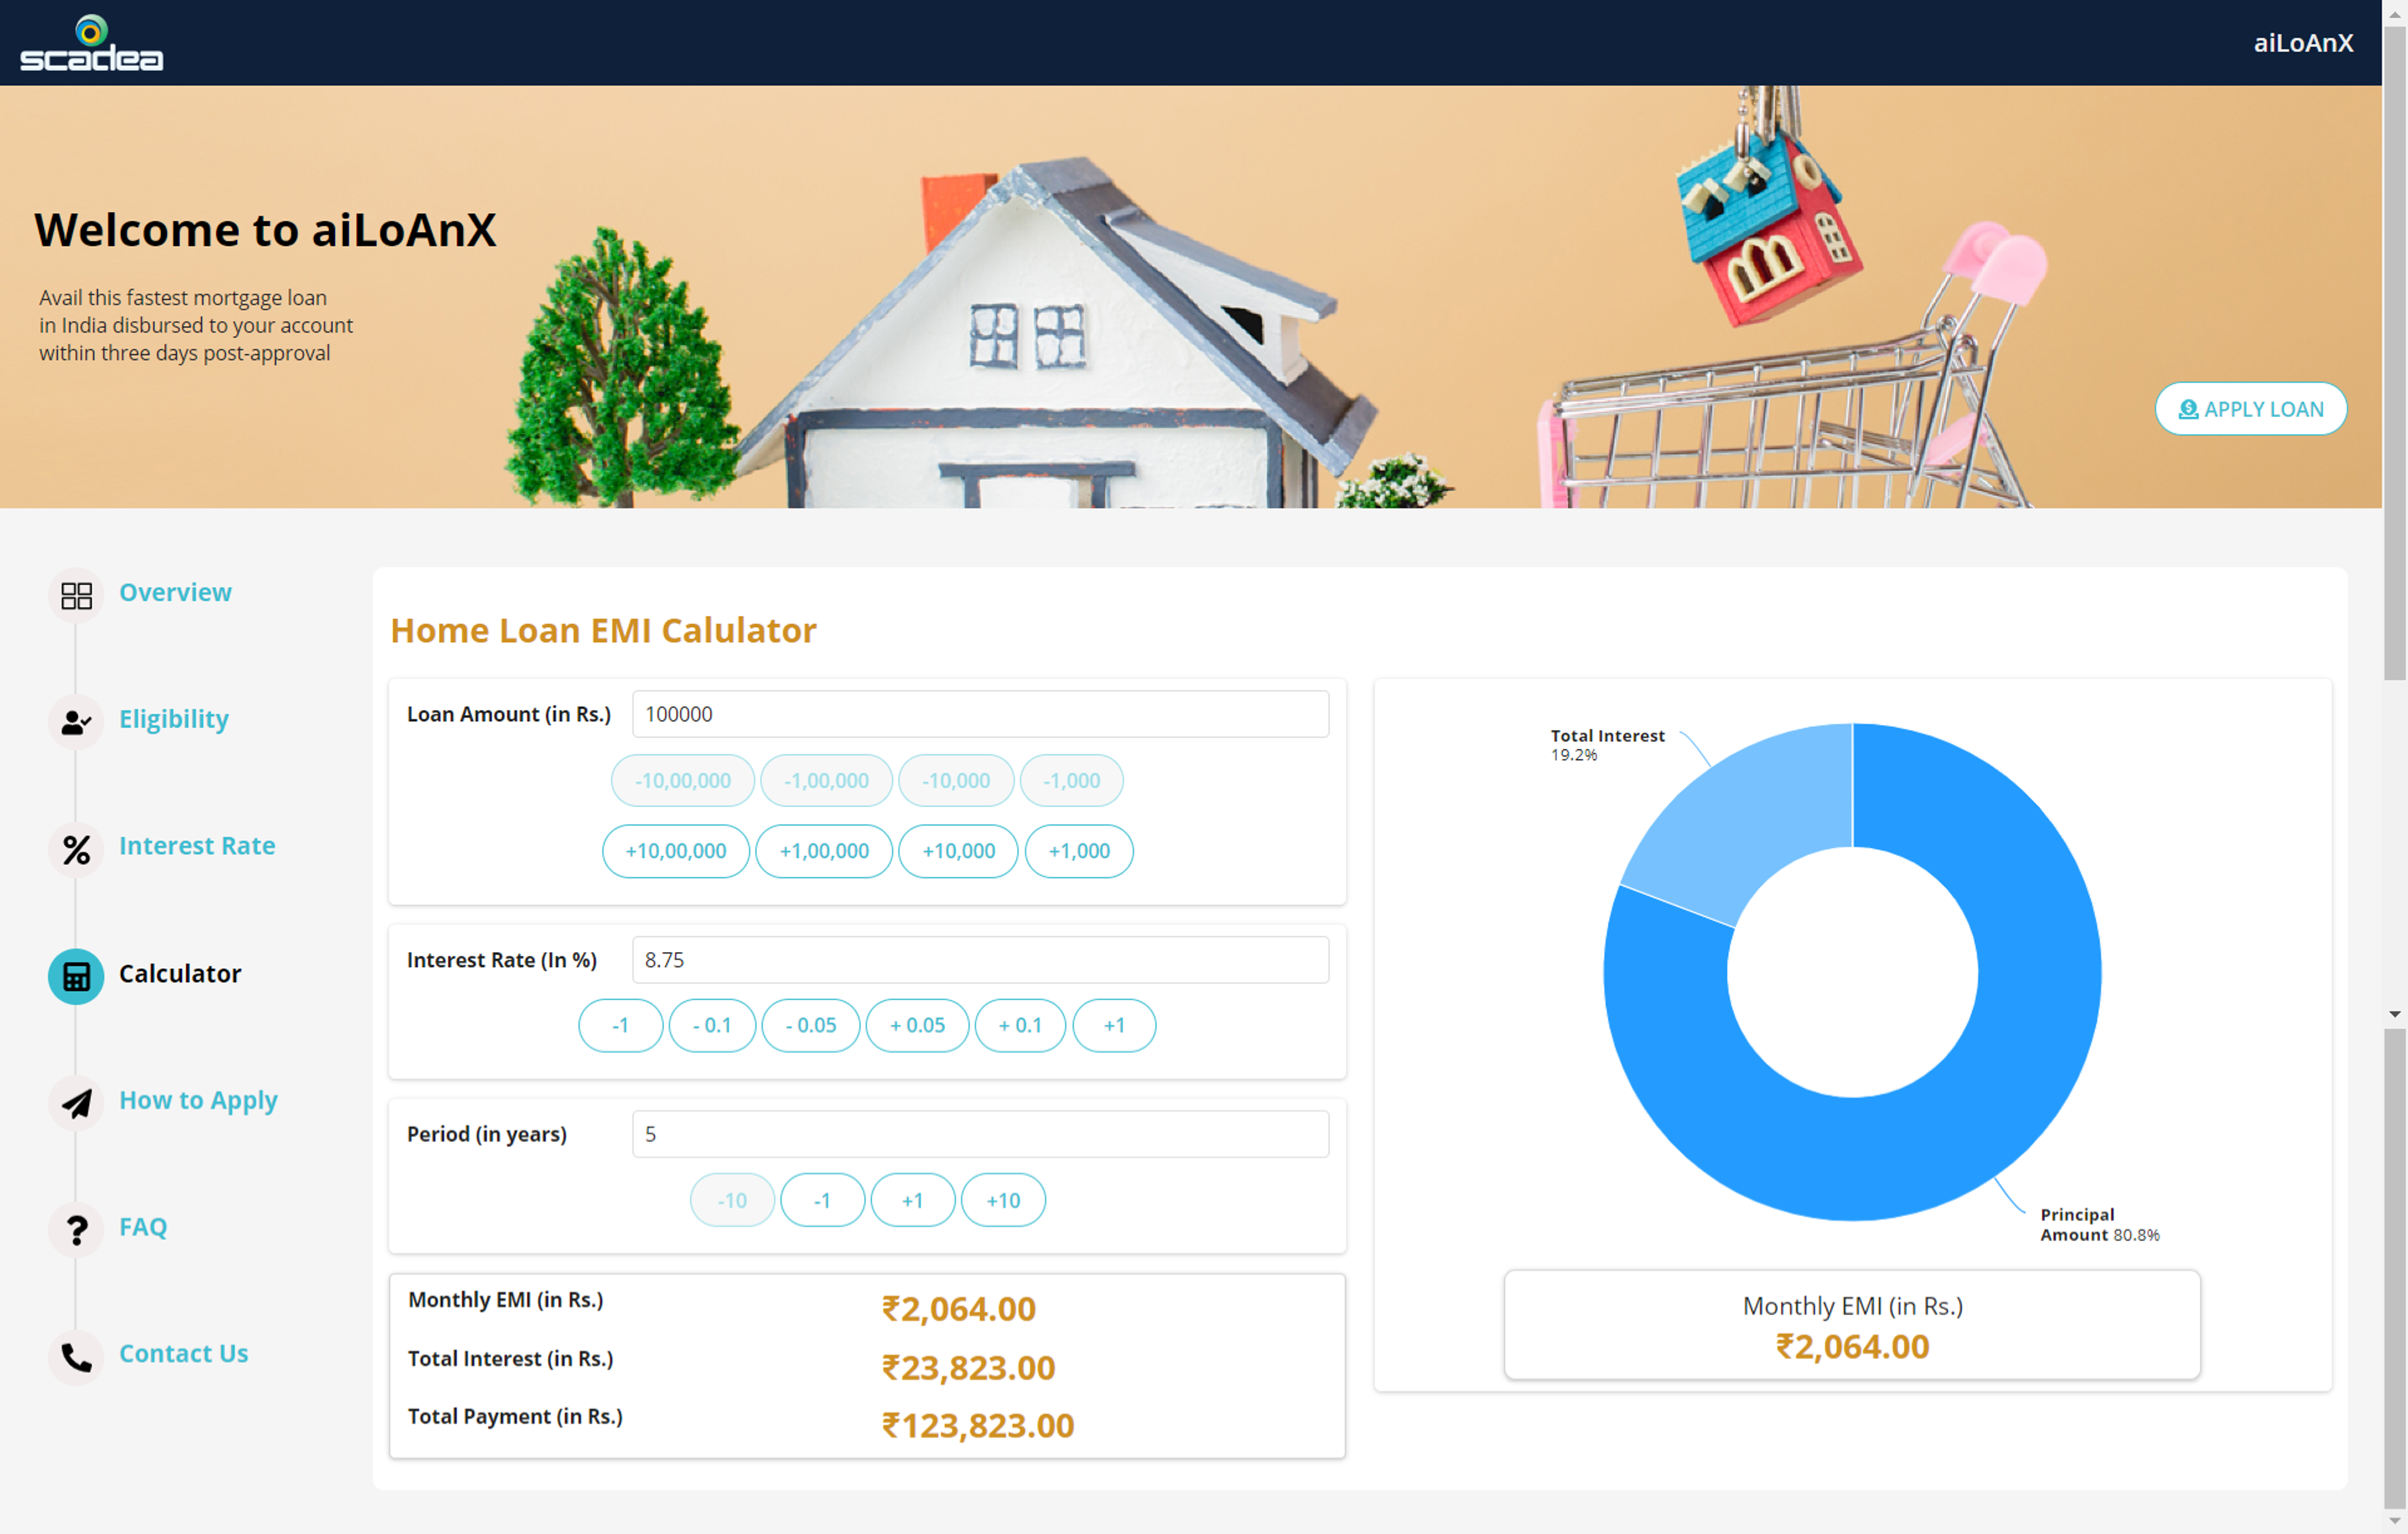The width and height of the screenshot is (2408, 1534).
Task: Click the APPLY LOAN button
Action: (x=2251, y=409)
